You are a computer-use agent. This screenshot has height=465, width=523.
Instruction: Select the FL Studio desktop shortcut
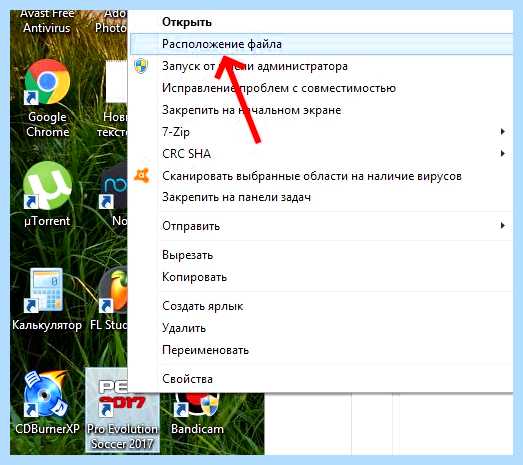coord(110,299)
